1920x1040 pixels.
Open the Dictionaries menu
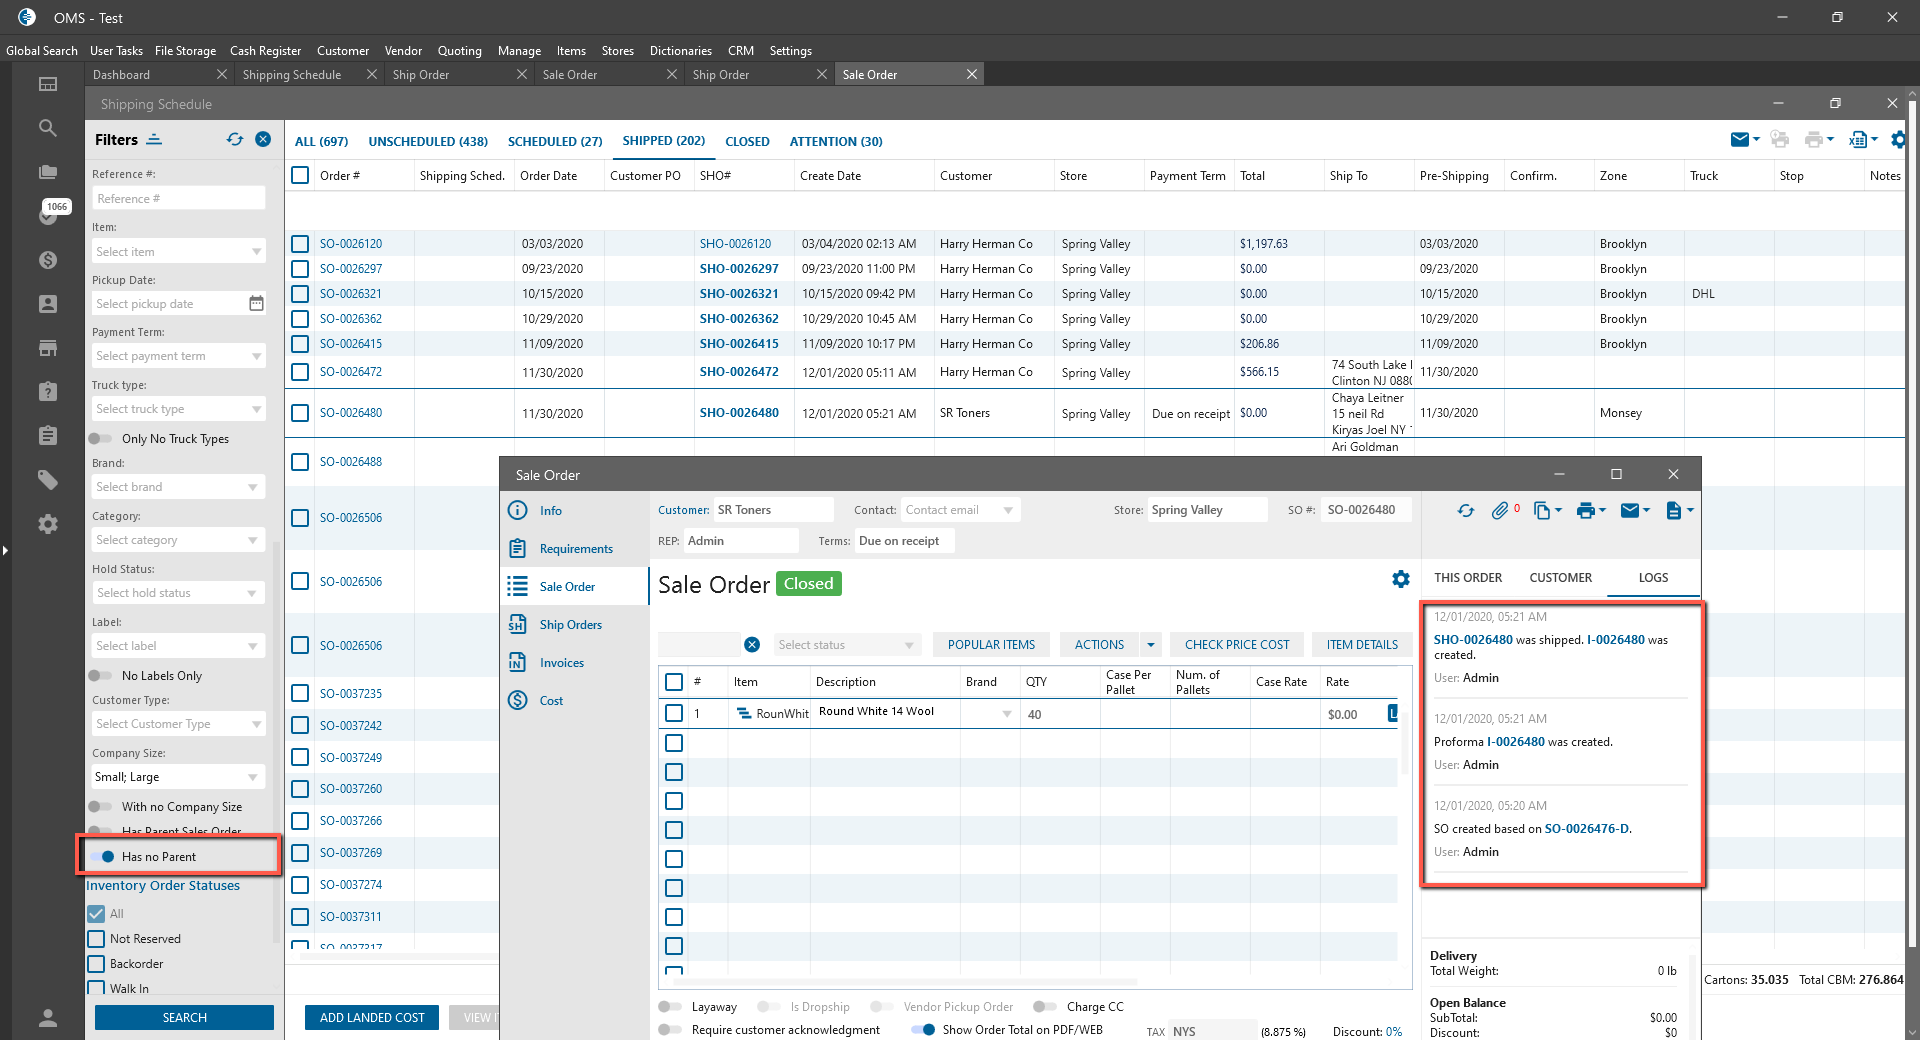(x=680, y=51)
